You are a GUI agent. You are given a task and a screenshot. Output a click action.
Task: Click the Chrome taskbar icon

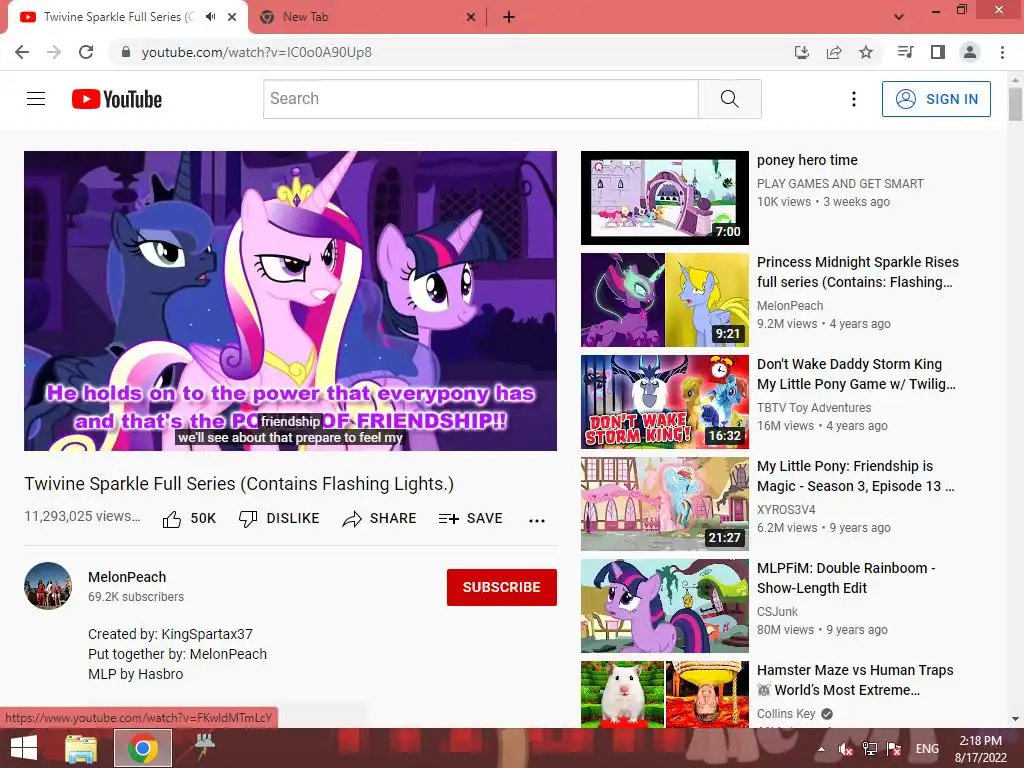point(143,748)
